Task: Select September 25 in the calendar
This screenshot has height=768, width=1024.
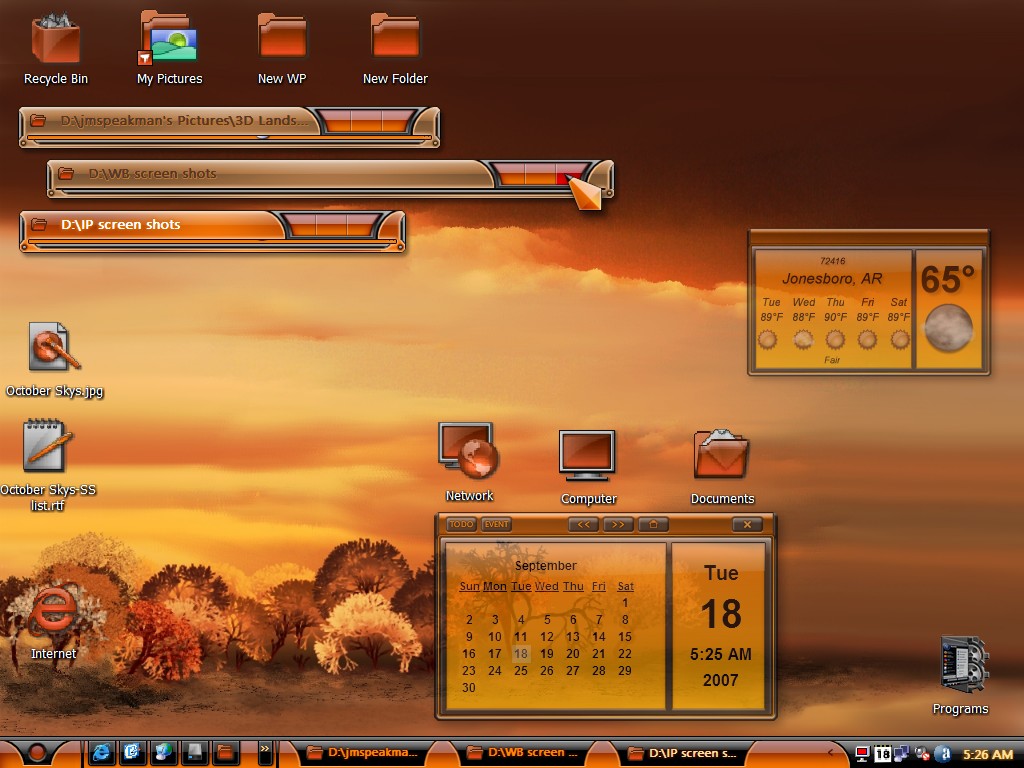Action: [x=520, y=671]
